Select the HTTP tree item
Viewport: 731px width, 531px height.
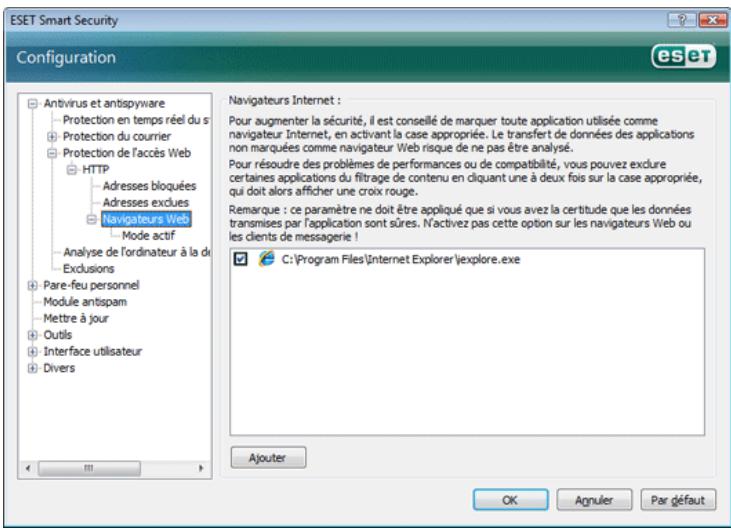pos(96,170)
